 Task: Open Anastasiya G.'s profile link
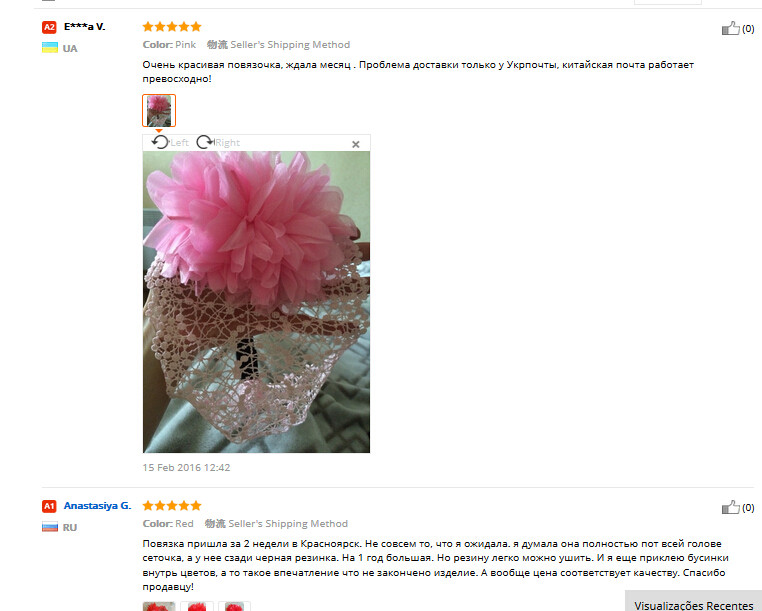(x=98, y=506)
